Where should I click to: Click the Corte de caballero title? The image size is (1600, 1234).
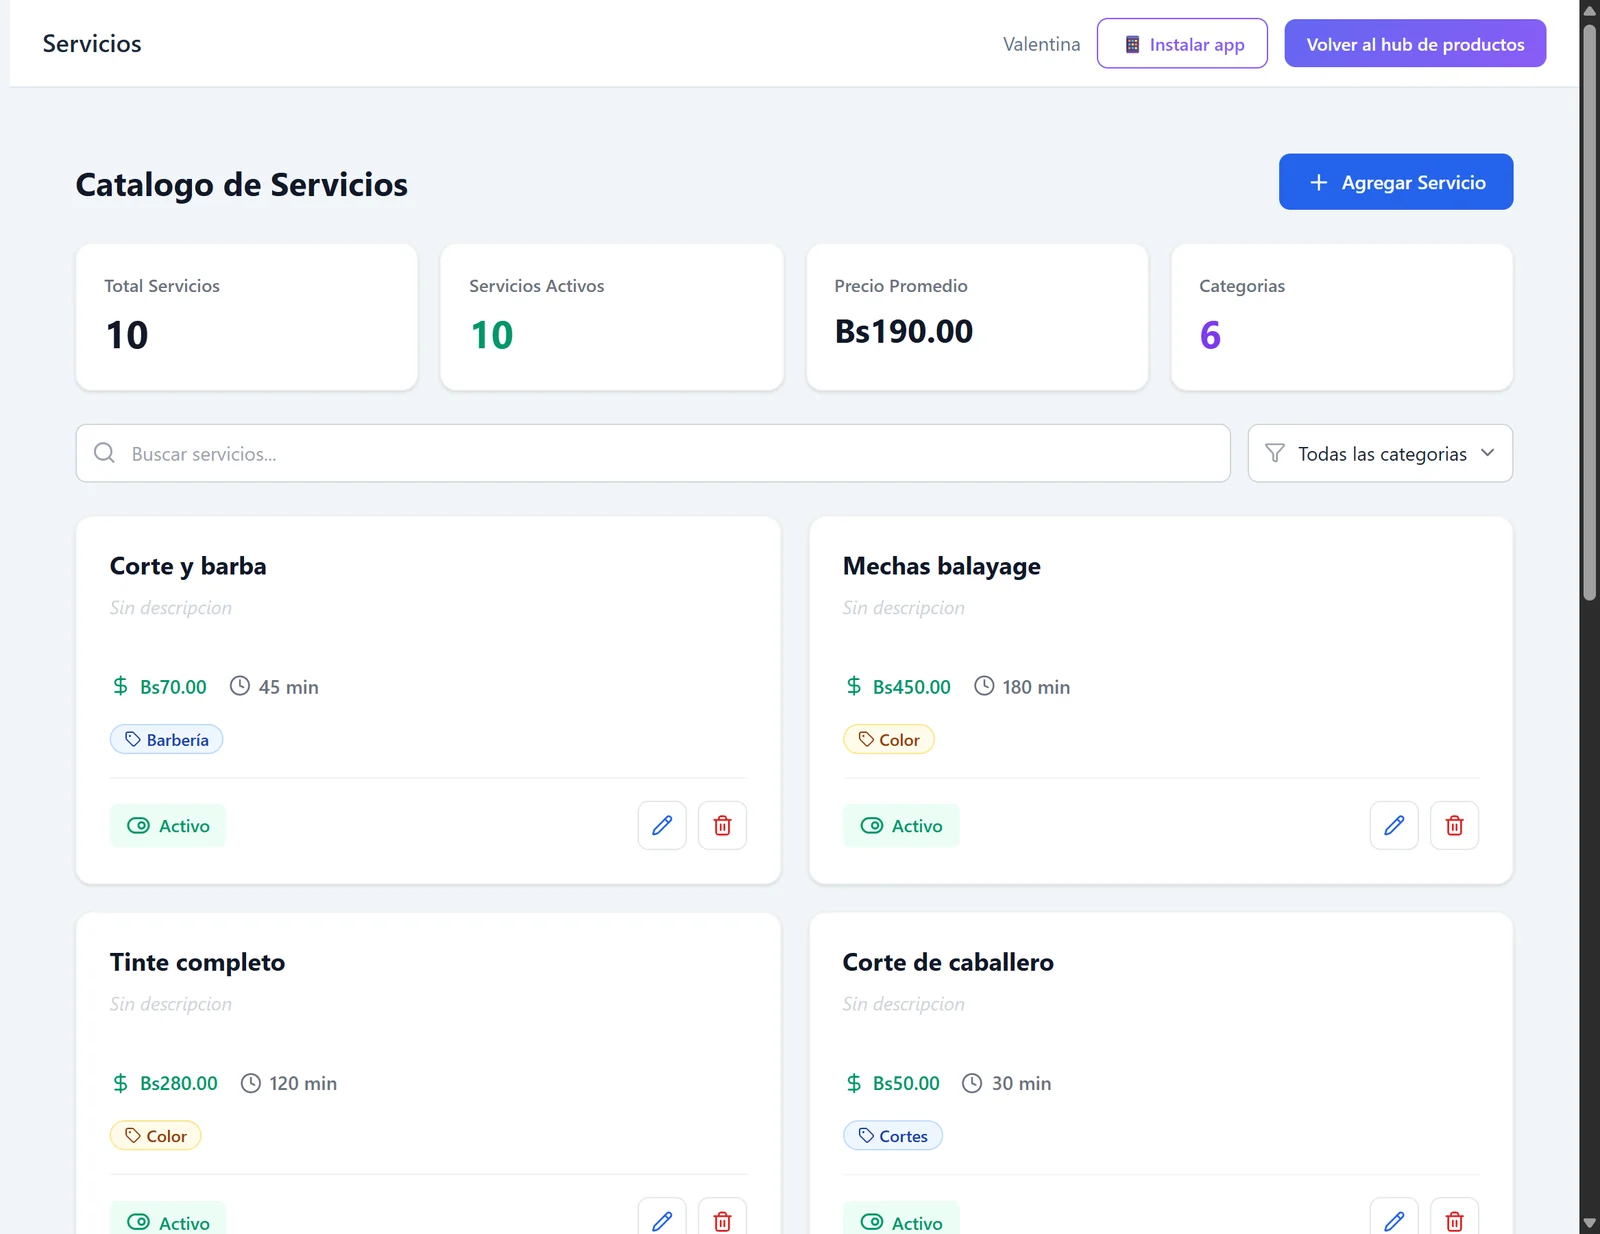(x=948, y=962)
